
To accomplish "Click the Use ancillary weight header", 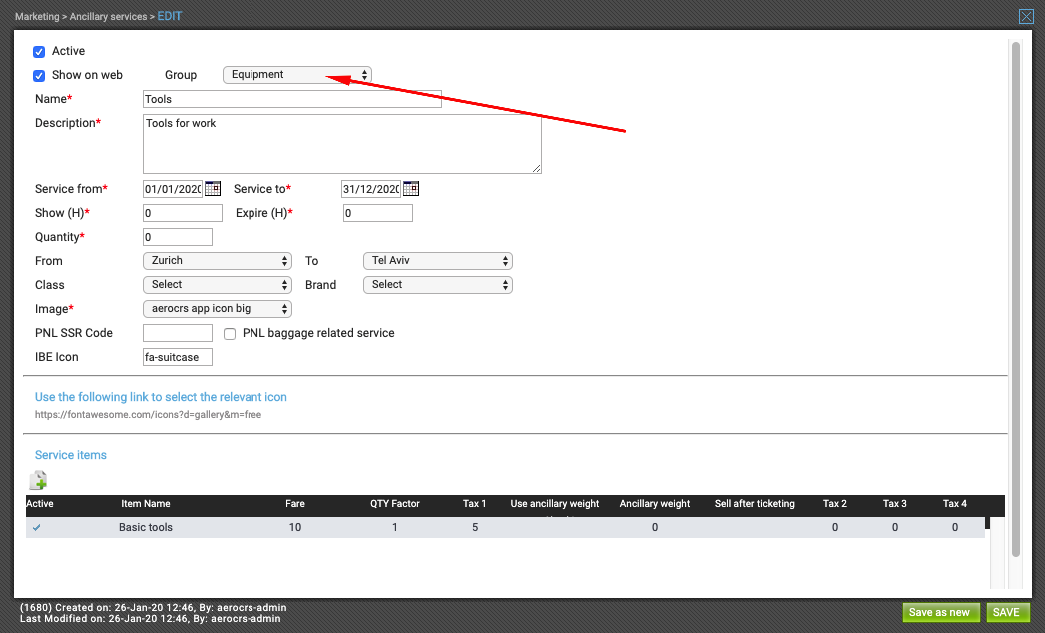I will [554, 504].
